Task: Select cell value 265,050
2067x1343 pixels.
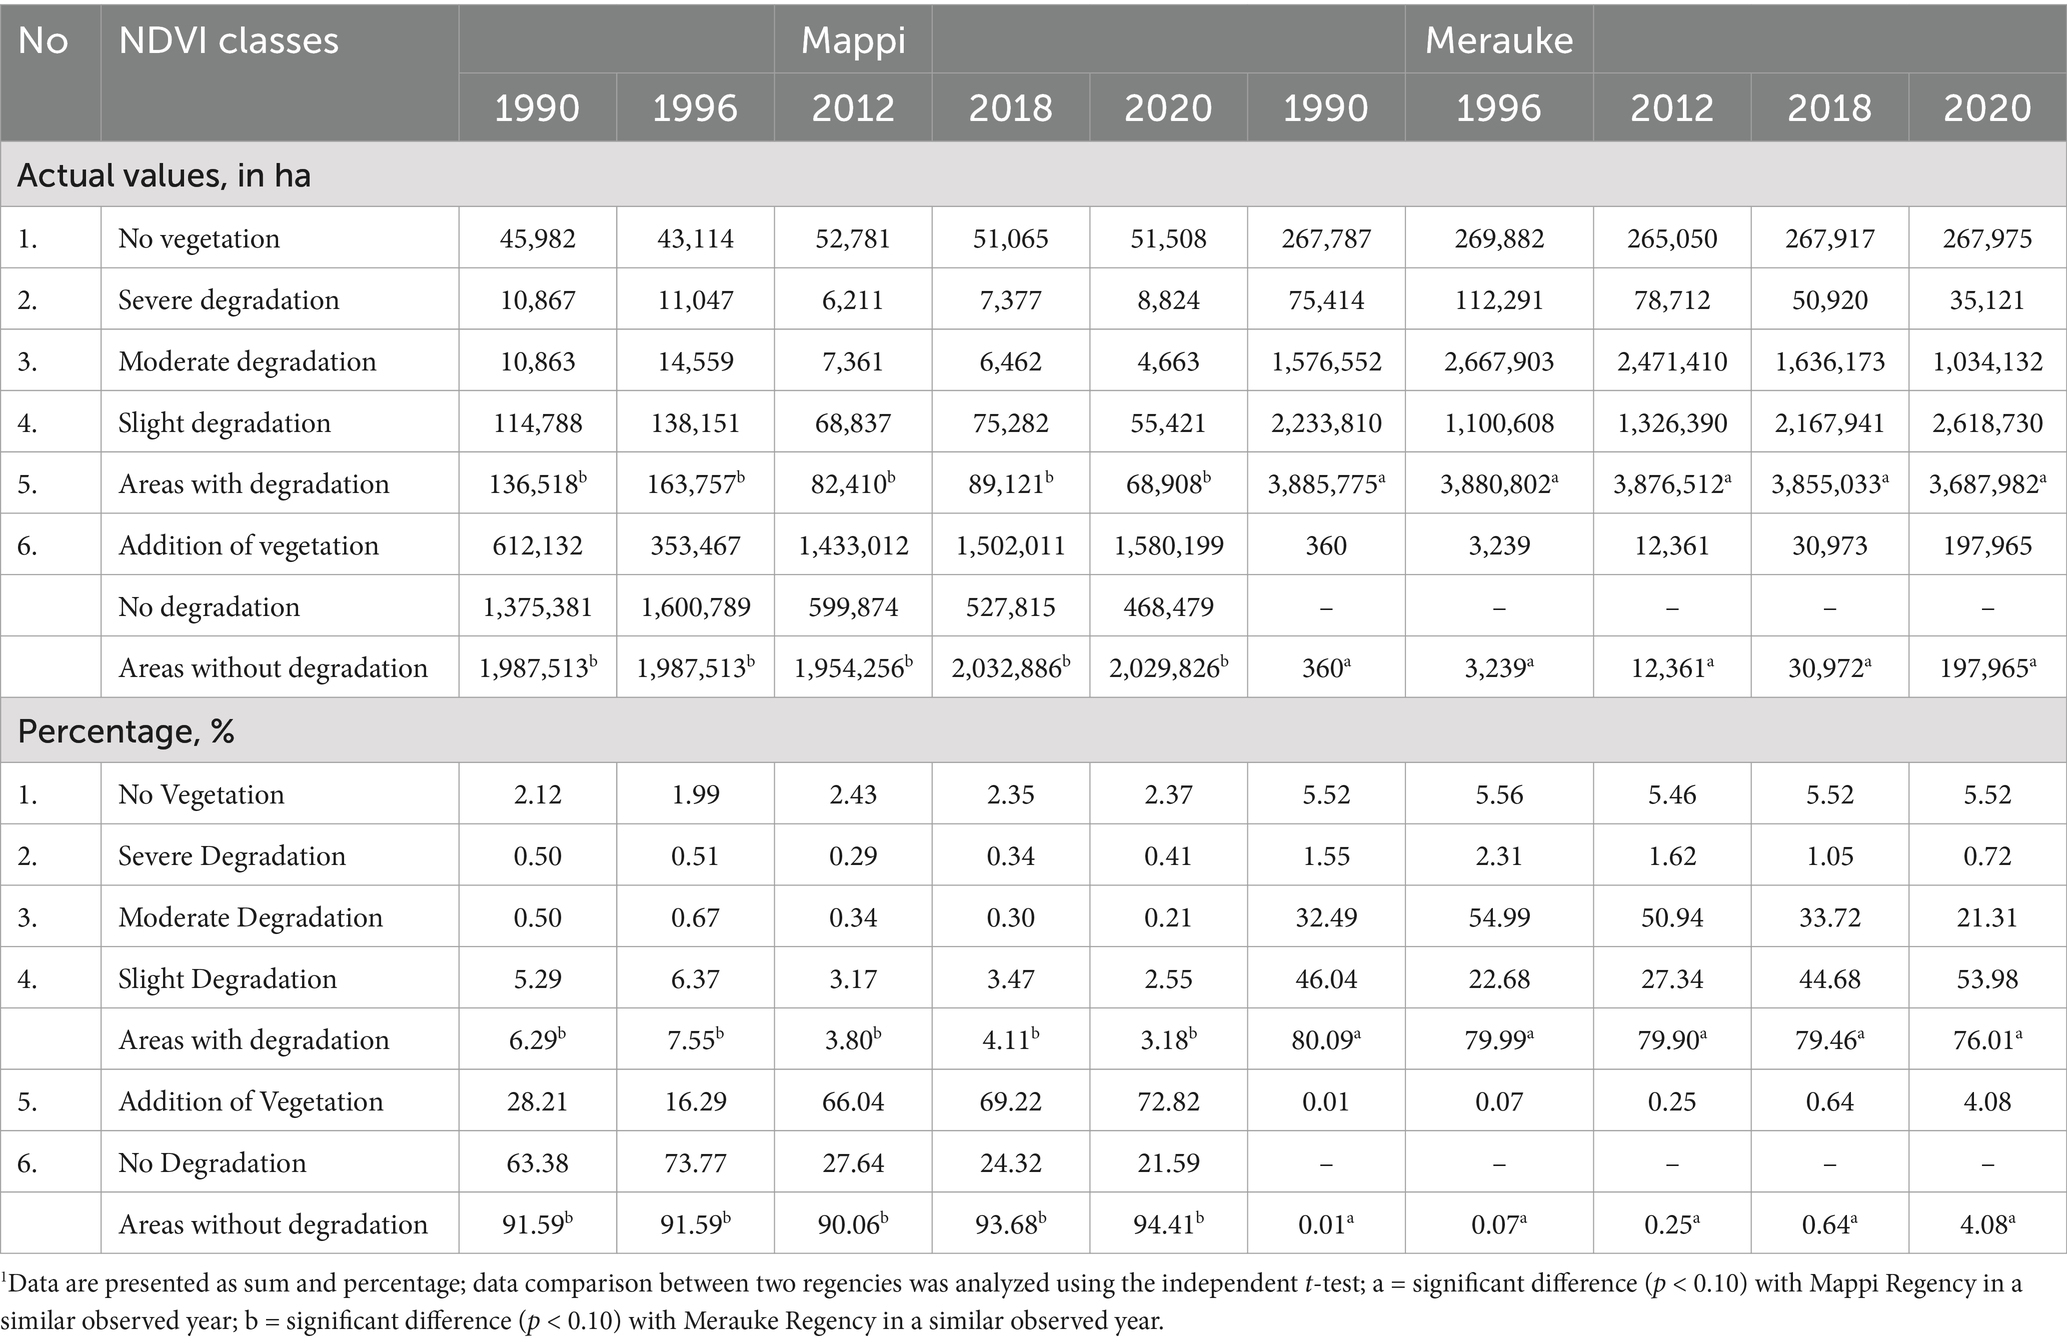Action: pyautogui.click(x=1672, y=239)
